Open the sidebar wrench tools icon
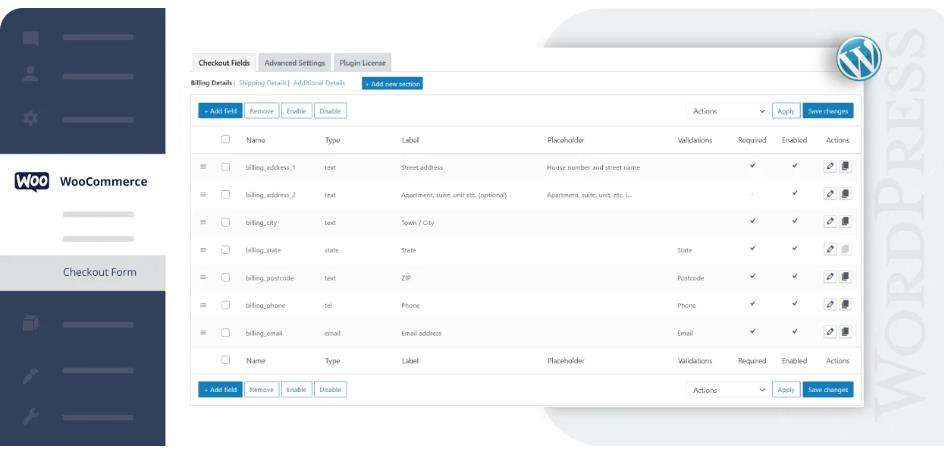Image resolution: width=944 pixels, height=462 pixels. 30,417
